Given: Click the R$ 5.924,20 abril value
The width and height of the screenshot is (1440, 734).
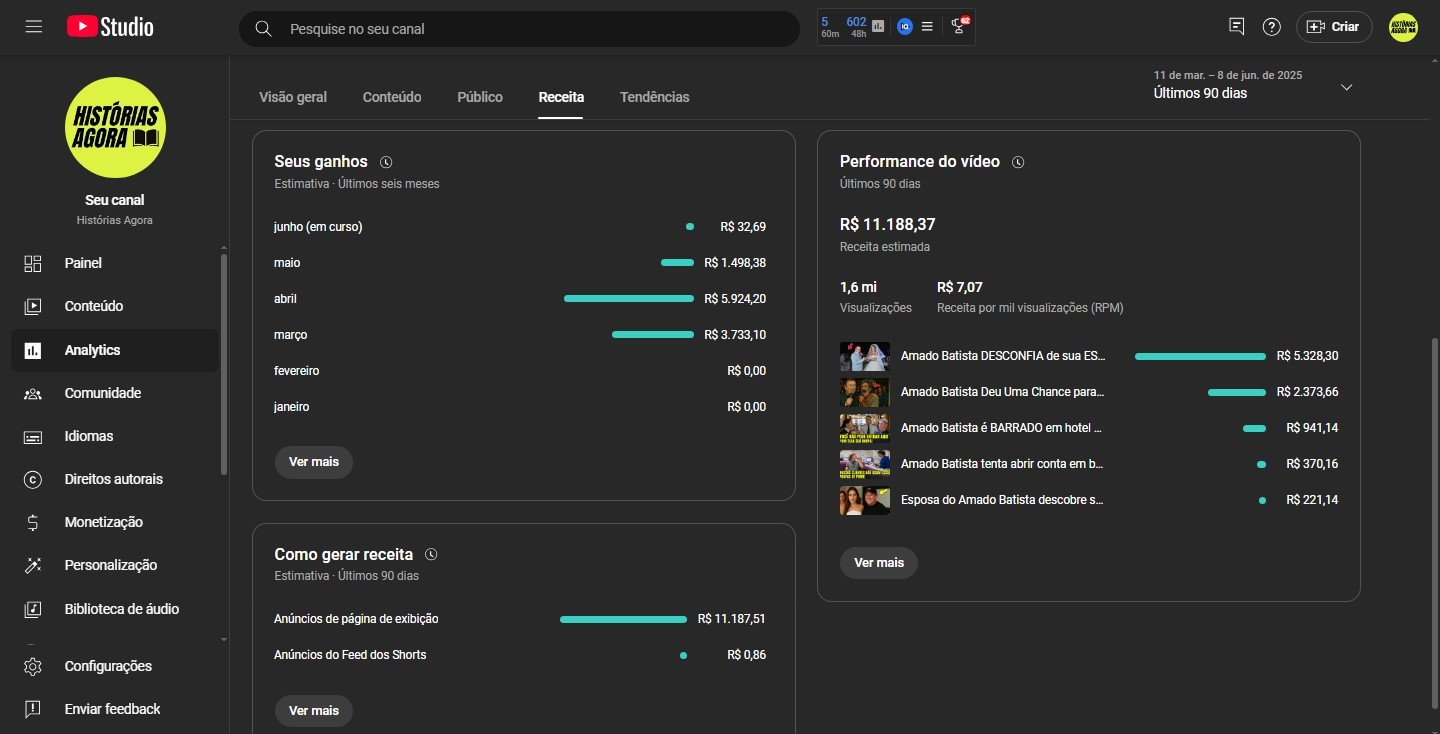Looking at the screenshot, I should [735, 299].
